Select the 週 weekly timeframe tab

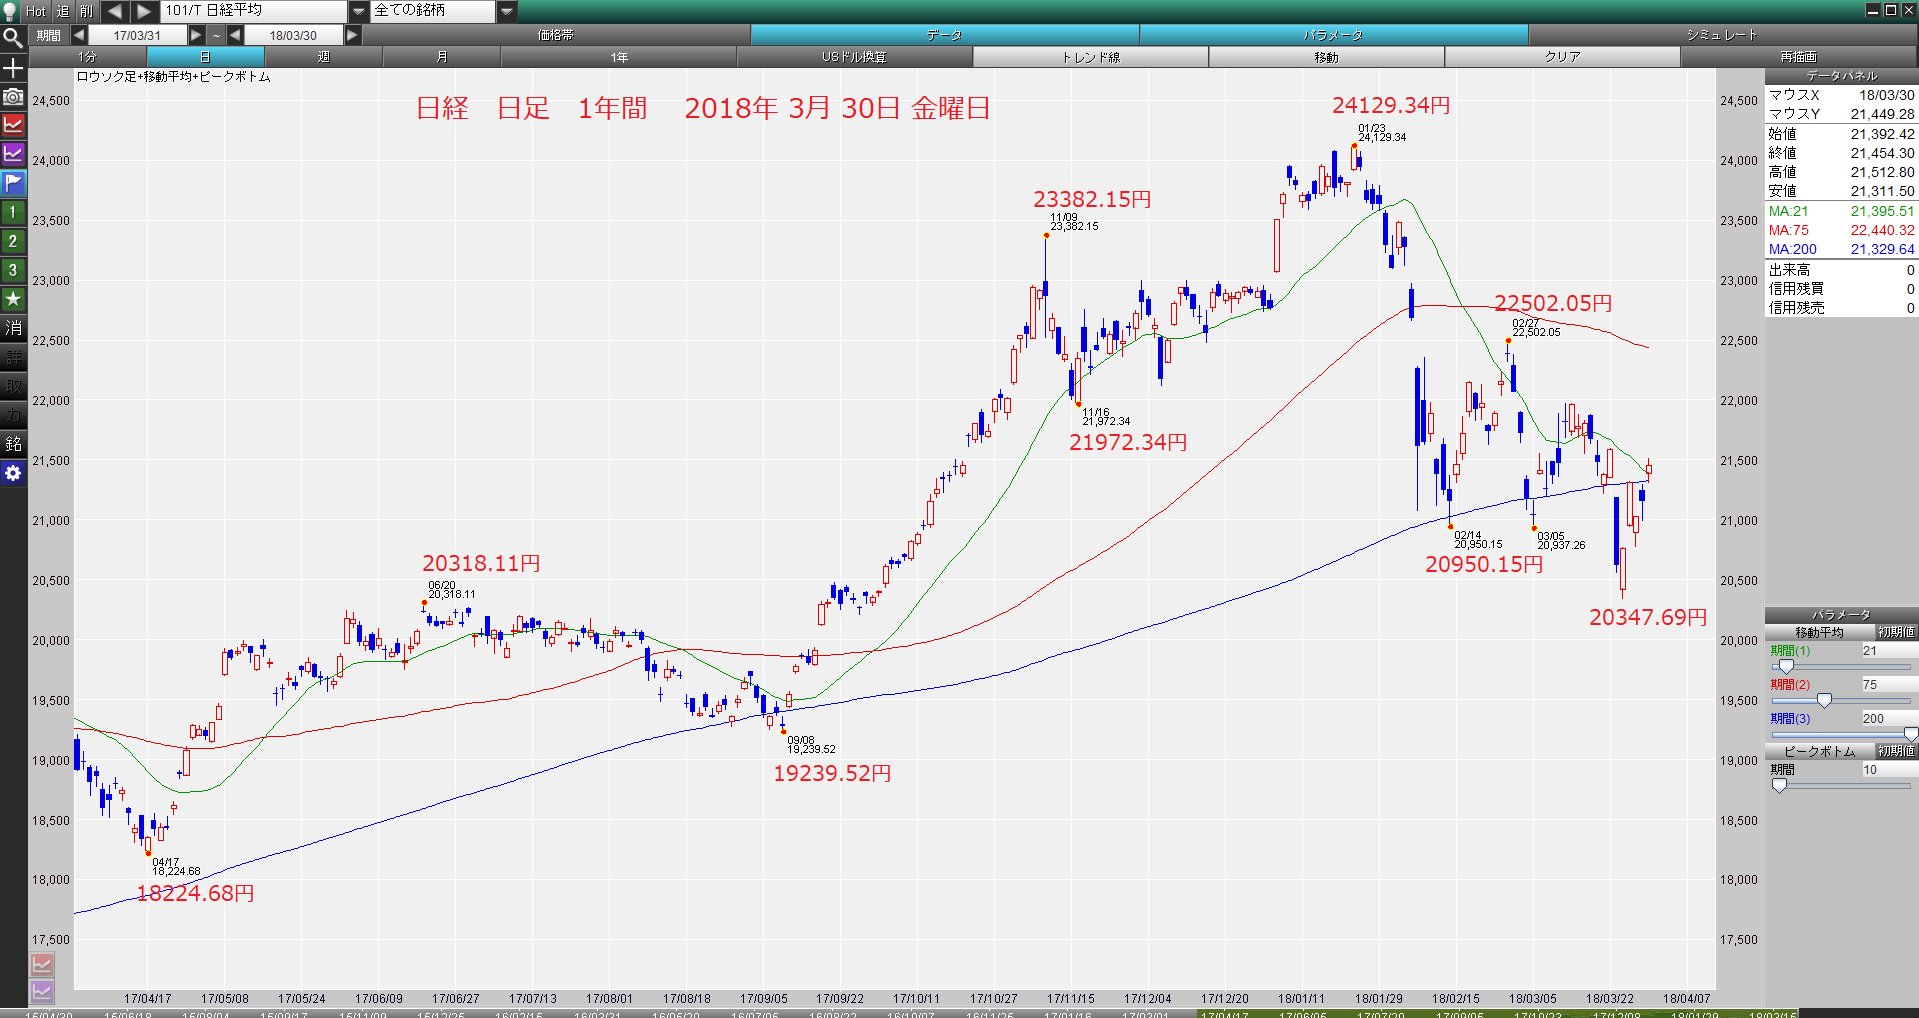[x=323, y=57]
